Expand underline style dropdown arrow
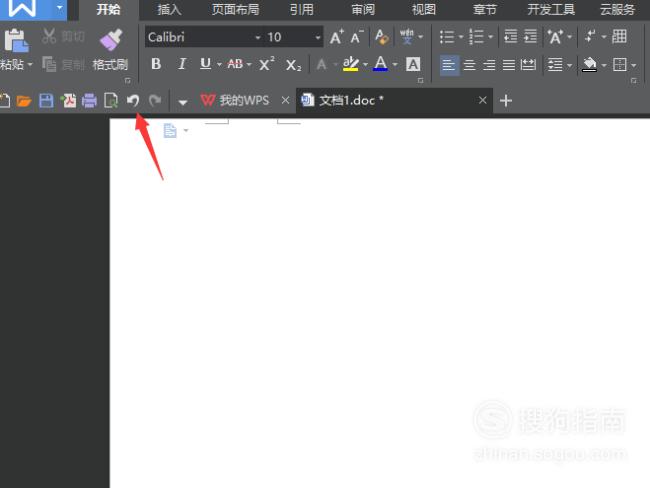The width and height of the screenshot is (650, 488). pyautogui.click(x=219, y=64)
